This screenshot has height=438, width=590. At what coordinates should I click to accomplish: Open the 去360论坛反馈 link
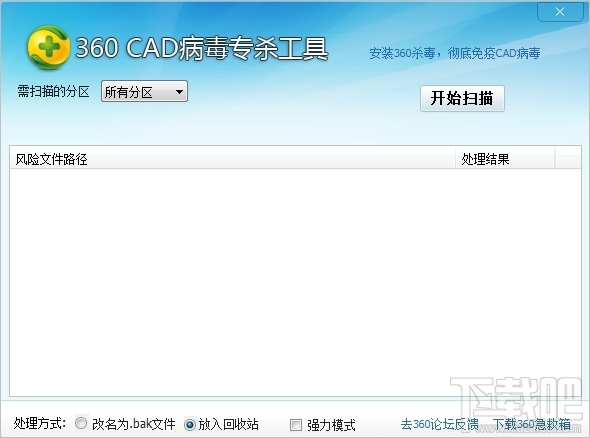coord(439,424)
